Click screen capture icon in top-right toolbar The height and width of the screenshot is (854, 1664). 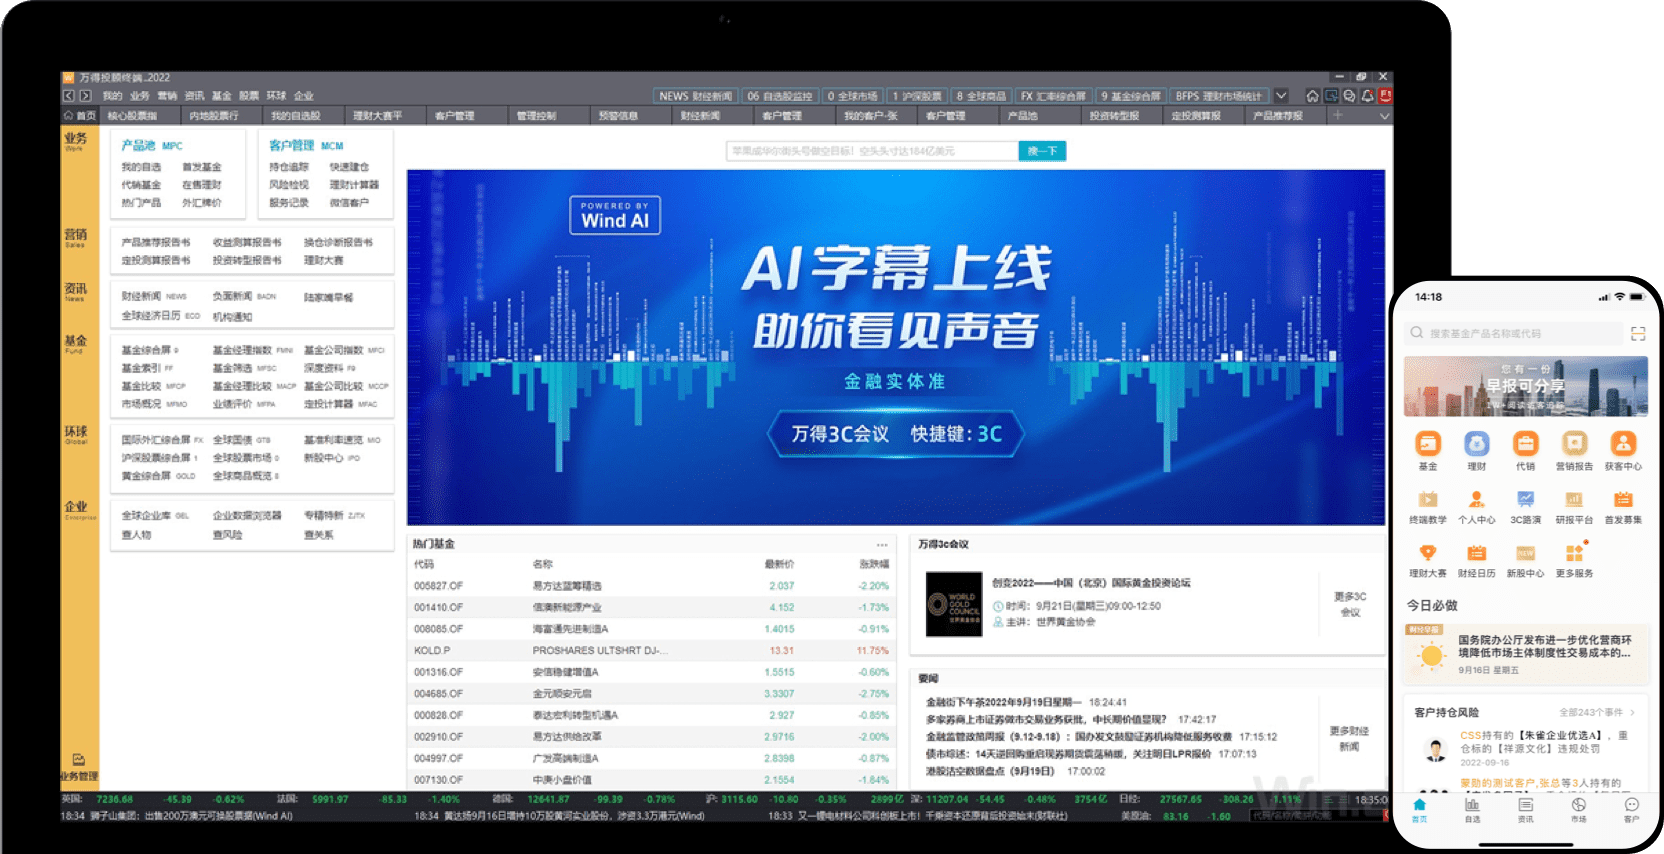(x=1331, y=96)
